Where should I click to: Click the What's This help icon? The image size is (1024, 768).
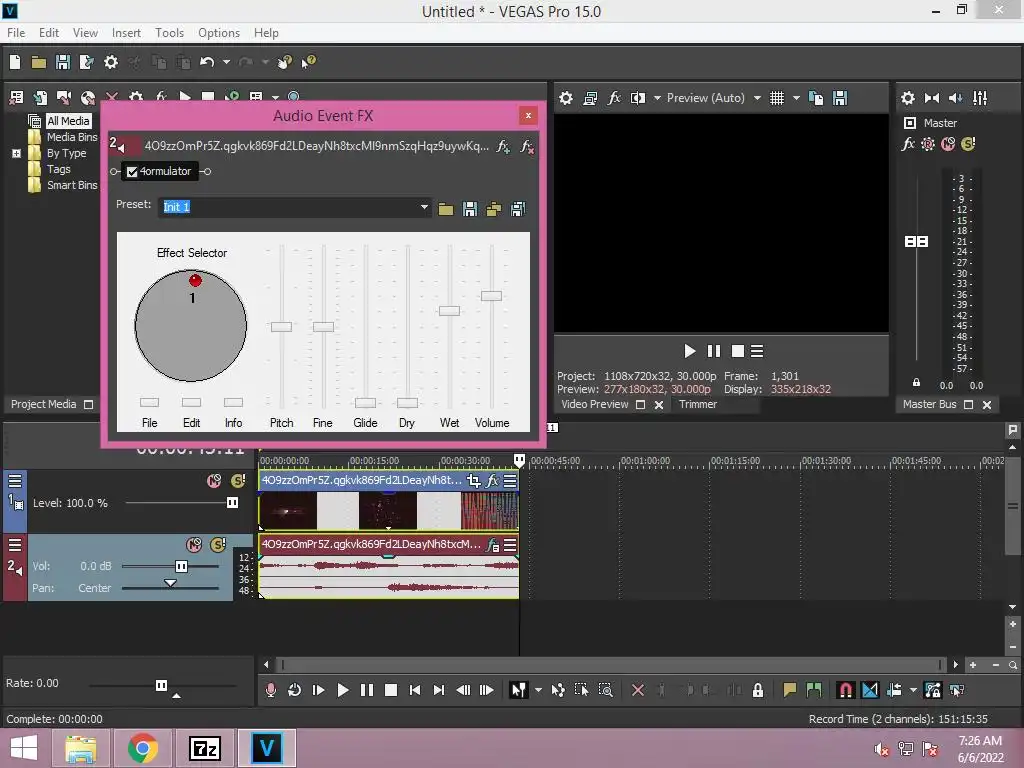[308, 62]
